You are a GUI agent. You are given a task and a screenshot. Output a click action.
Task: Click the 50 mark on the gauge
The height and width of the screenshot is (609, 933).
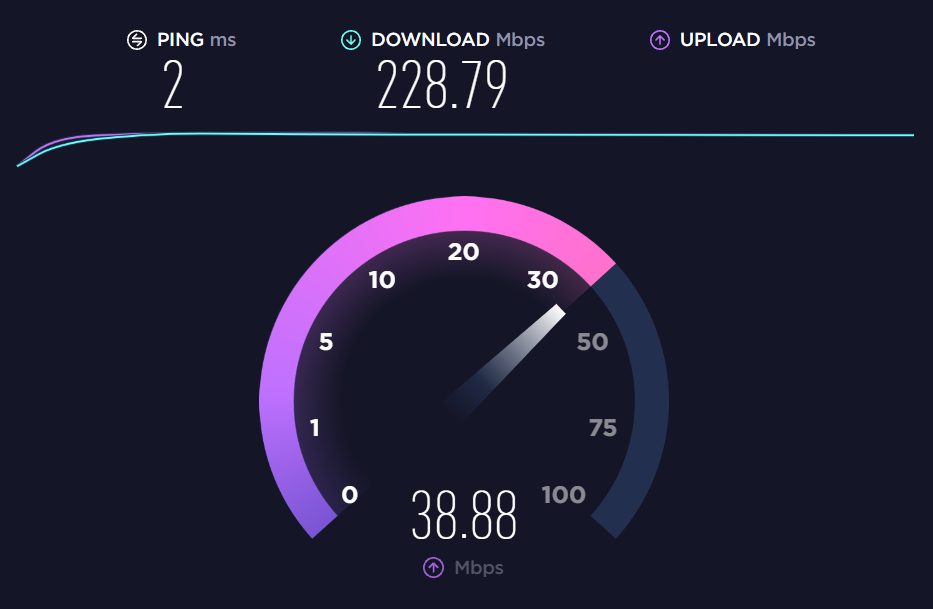(x=593, y=342)
